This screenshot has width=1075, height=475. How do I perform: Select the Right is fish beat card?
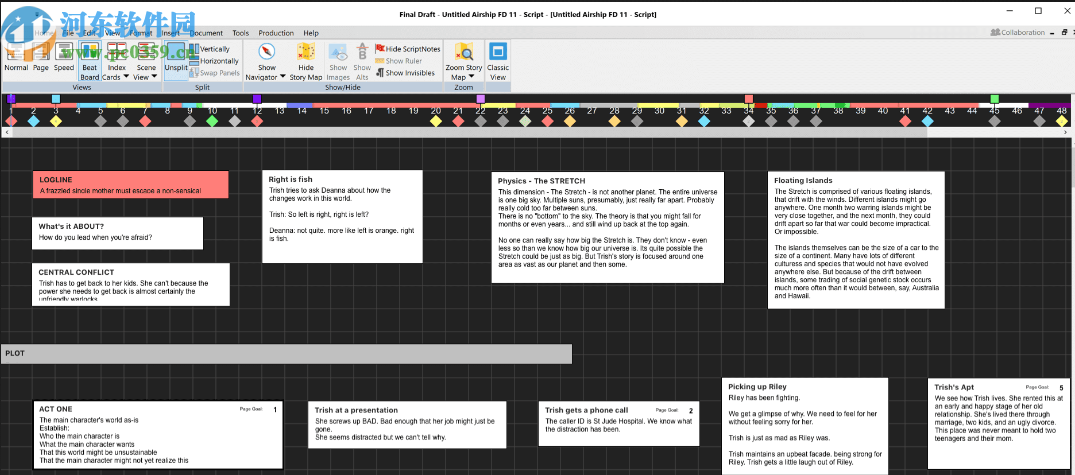342,216
